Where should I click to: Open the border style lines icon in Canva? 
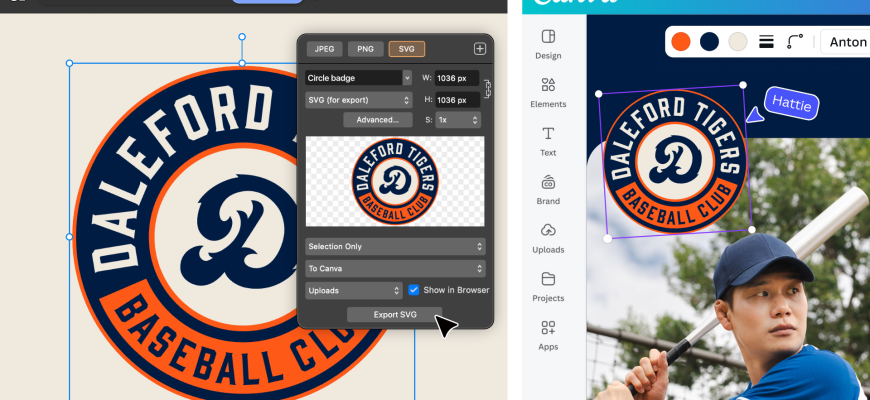pos(766,42)
